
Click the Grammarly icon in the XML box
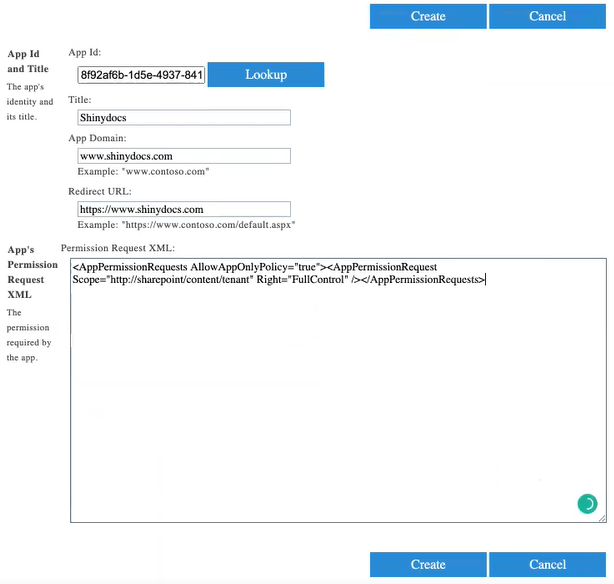pos(587,504)
